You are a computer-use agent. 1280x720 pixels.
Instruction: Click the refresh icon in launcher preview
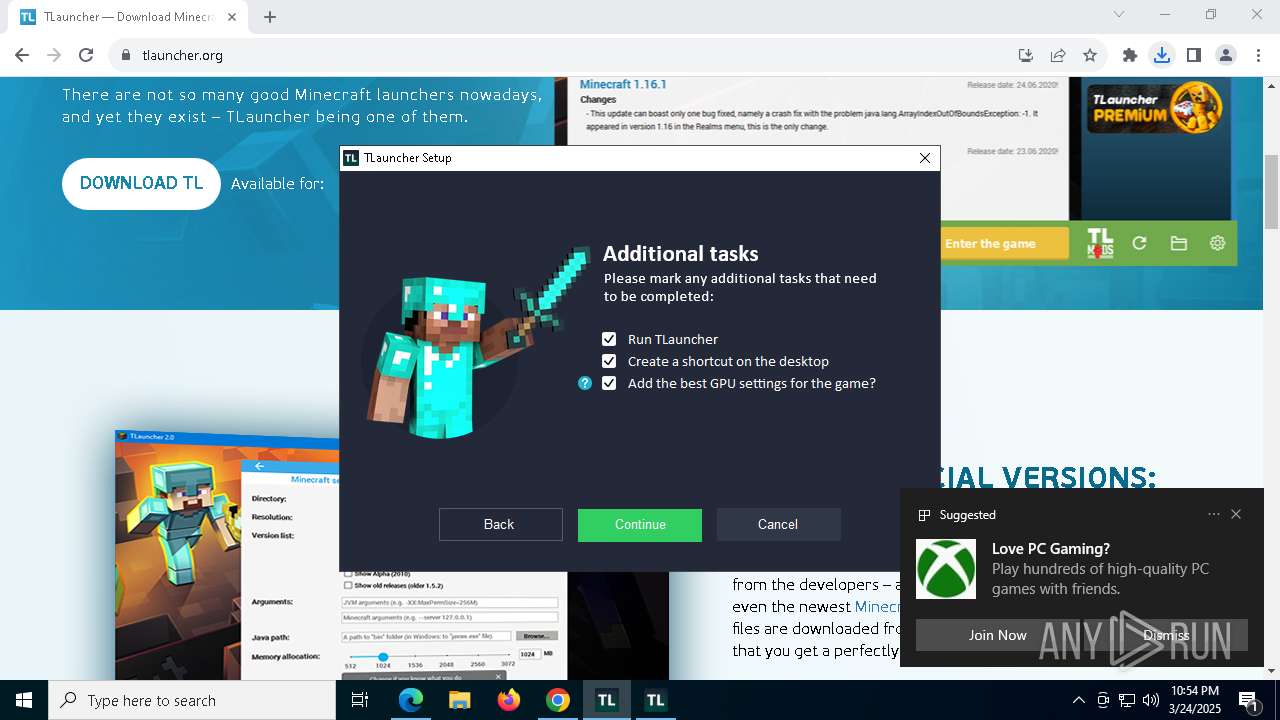(x=1139, y=243)
